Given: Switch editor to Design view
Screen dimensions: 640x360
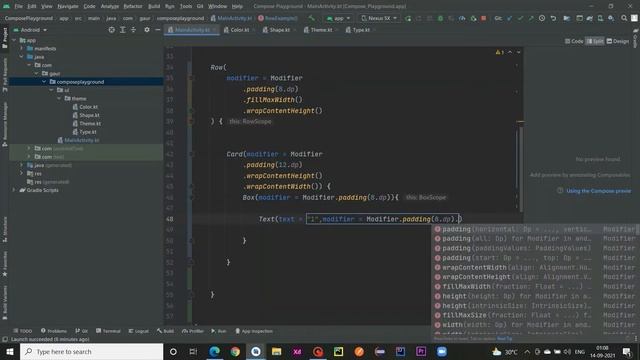Looking at the screenshot, I should pyautogui.click(x=618, y=41).
